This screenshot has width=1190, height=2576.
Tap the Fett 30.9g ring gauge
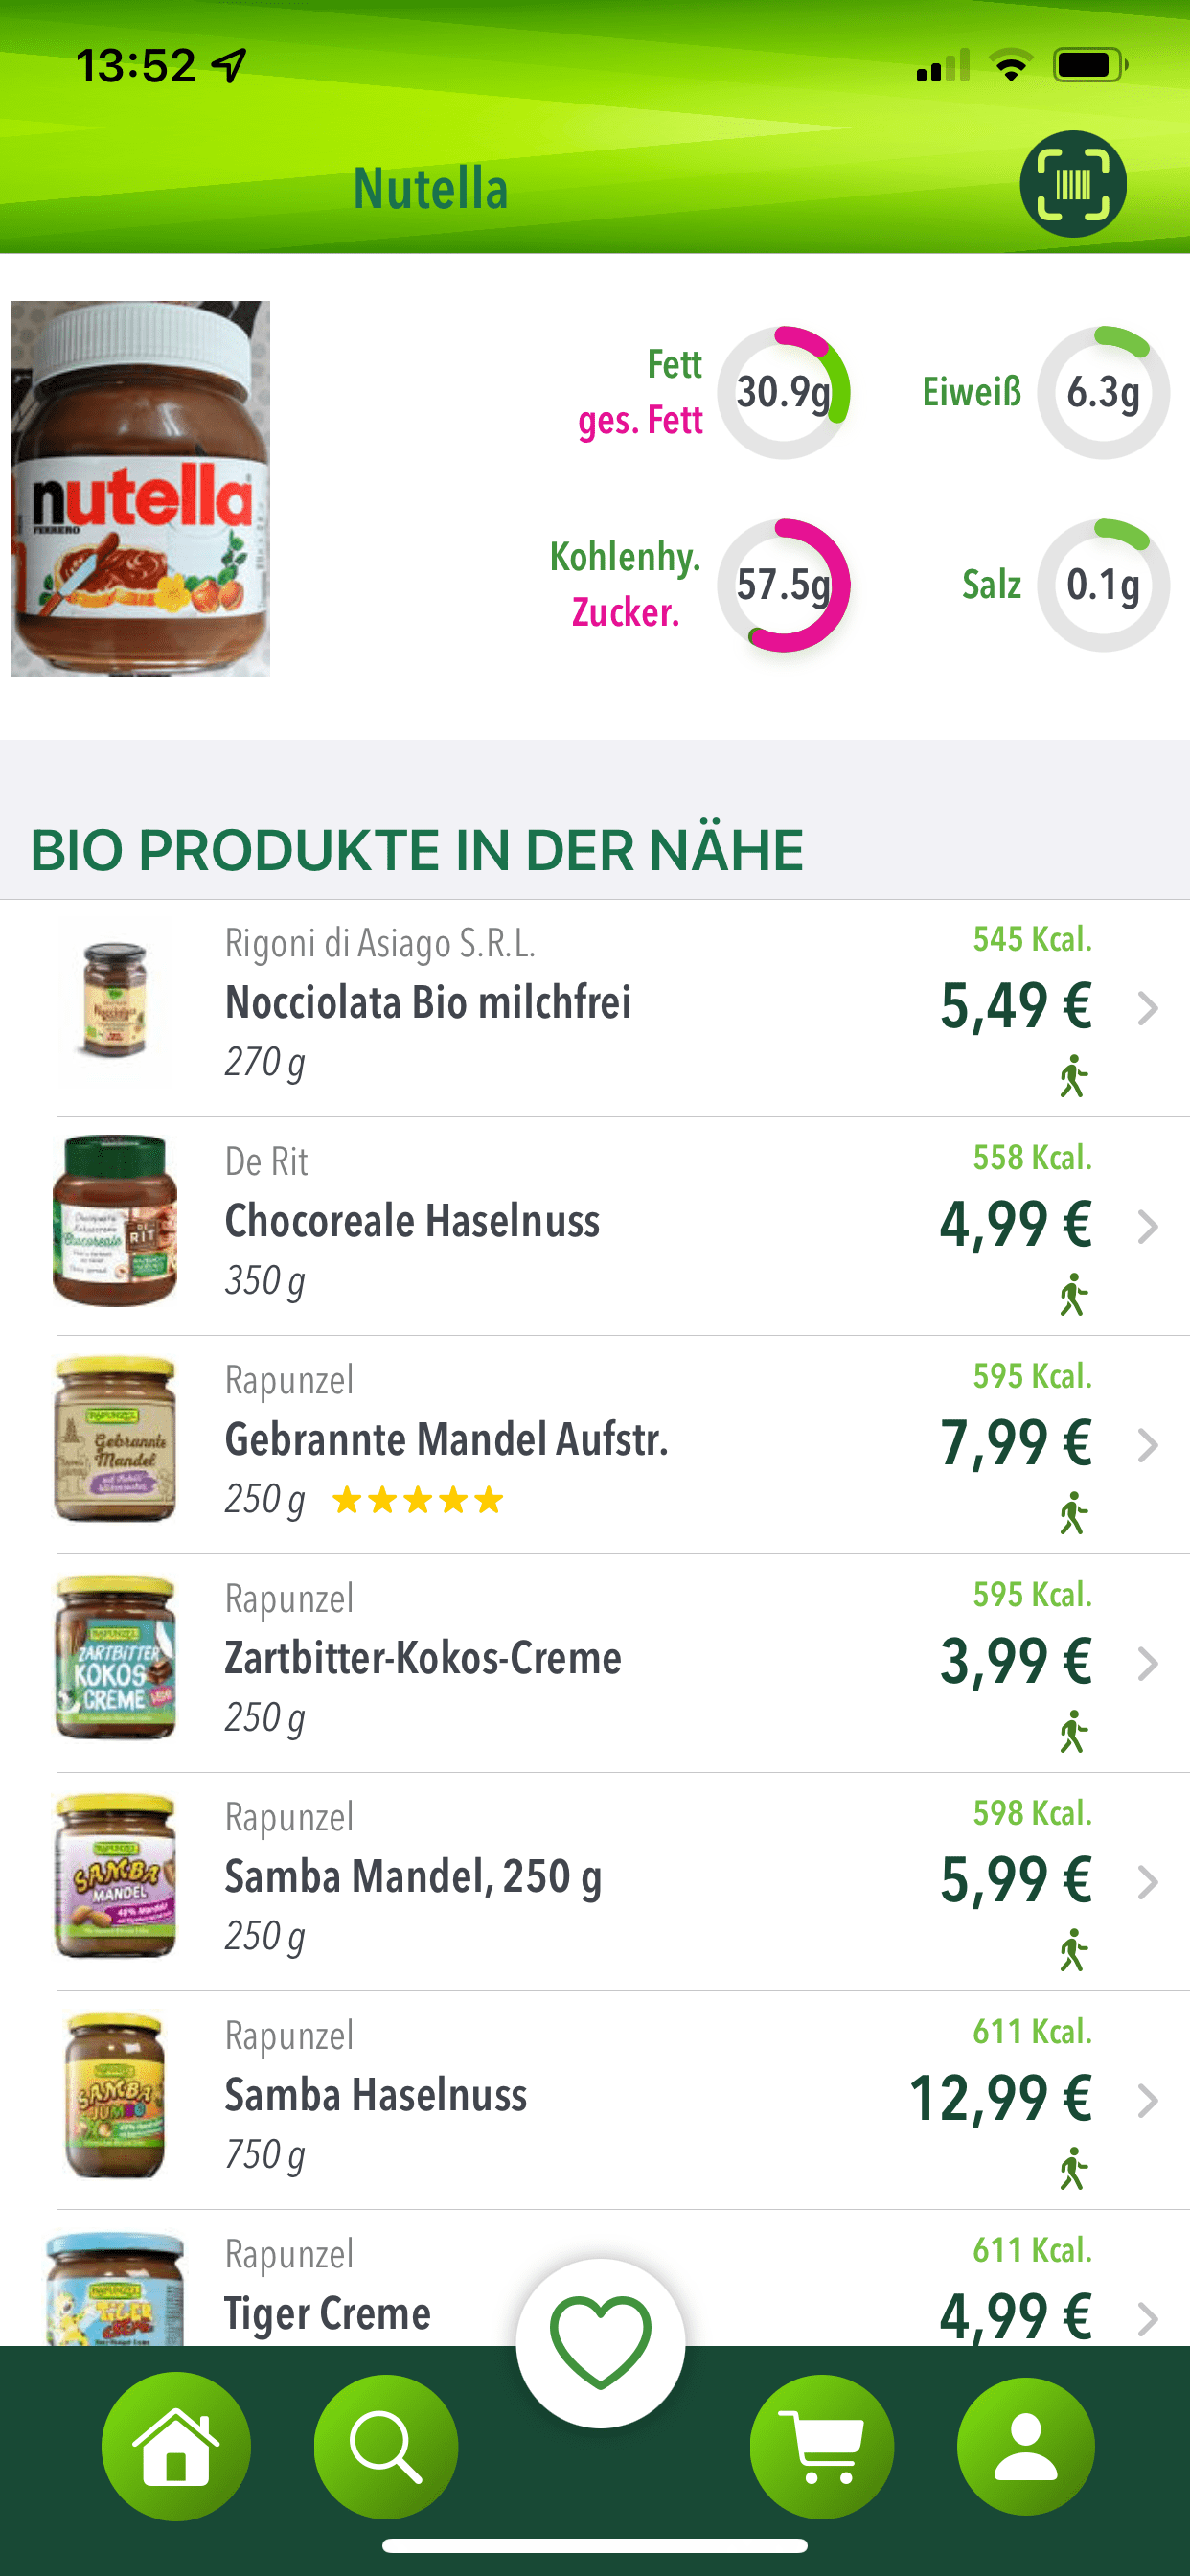[784, 392]
